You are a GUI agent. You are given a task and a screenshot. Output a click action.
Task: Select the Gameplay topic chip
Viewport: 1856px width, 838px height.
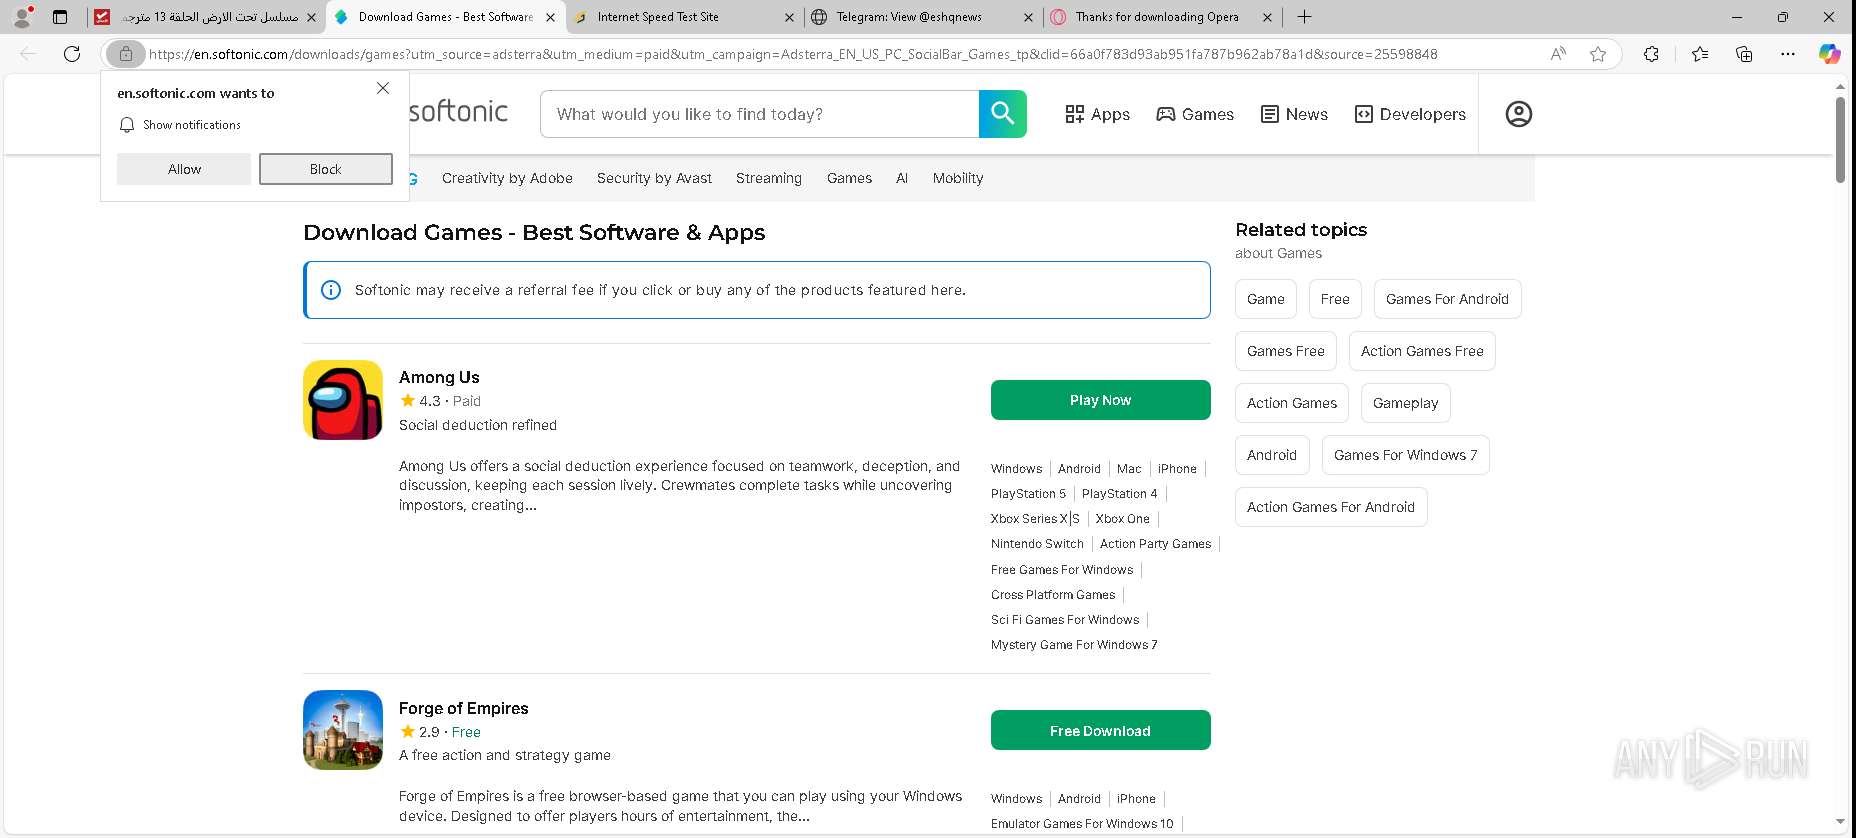1405,403
